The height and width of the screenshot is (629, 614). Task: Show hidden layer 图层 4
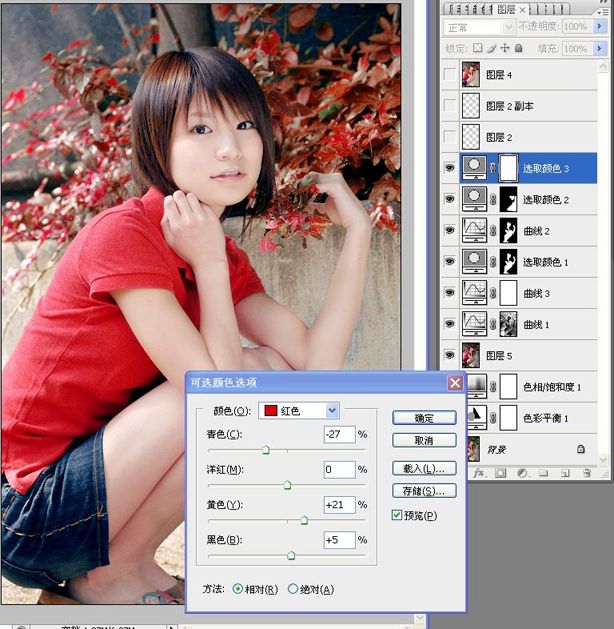click(x=450, y=75)
